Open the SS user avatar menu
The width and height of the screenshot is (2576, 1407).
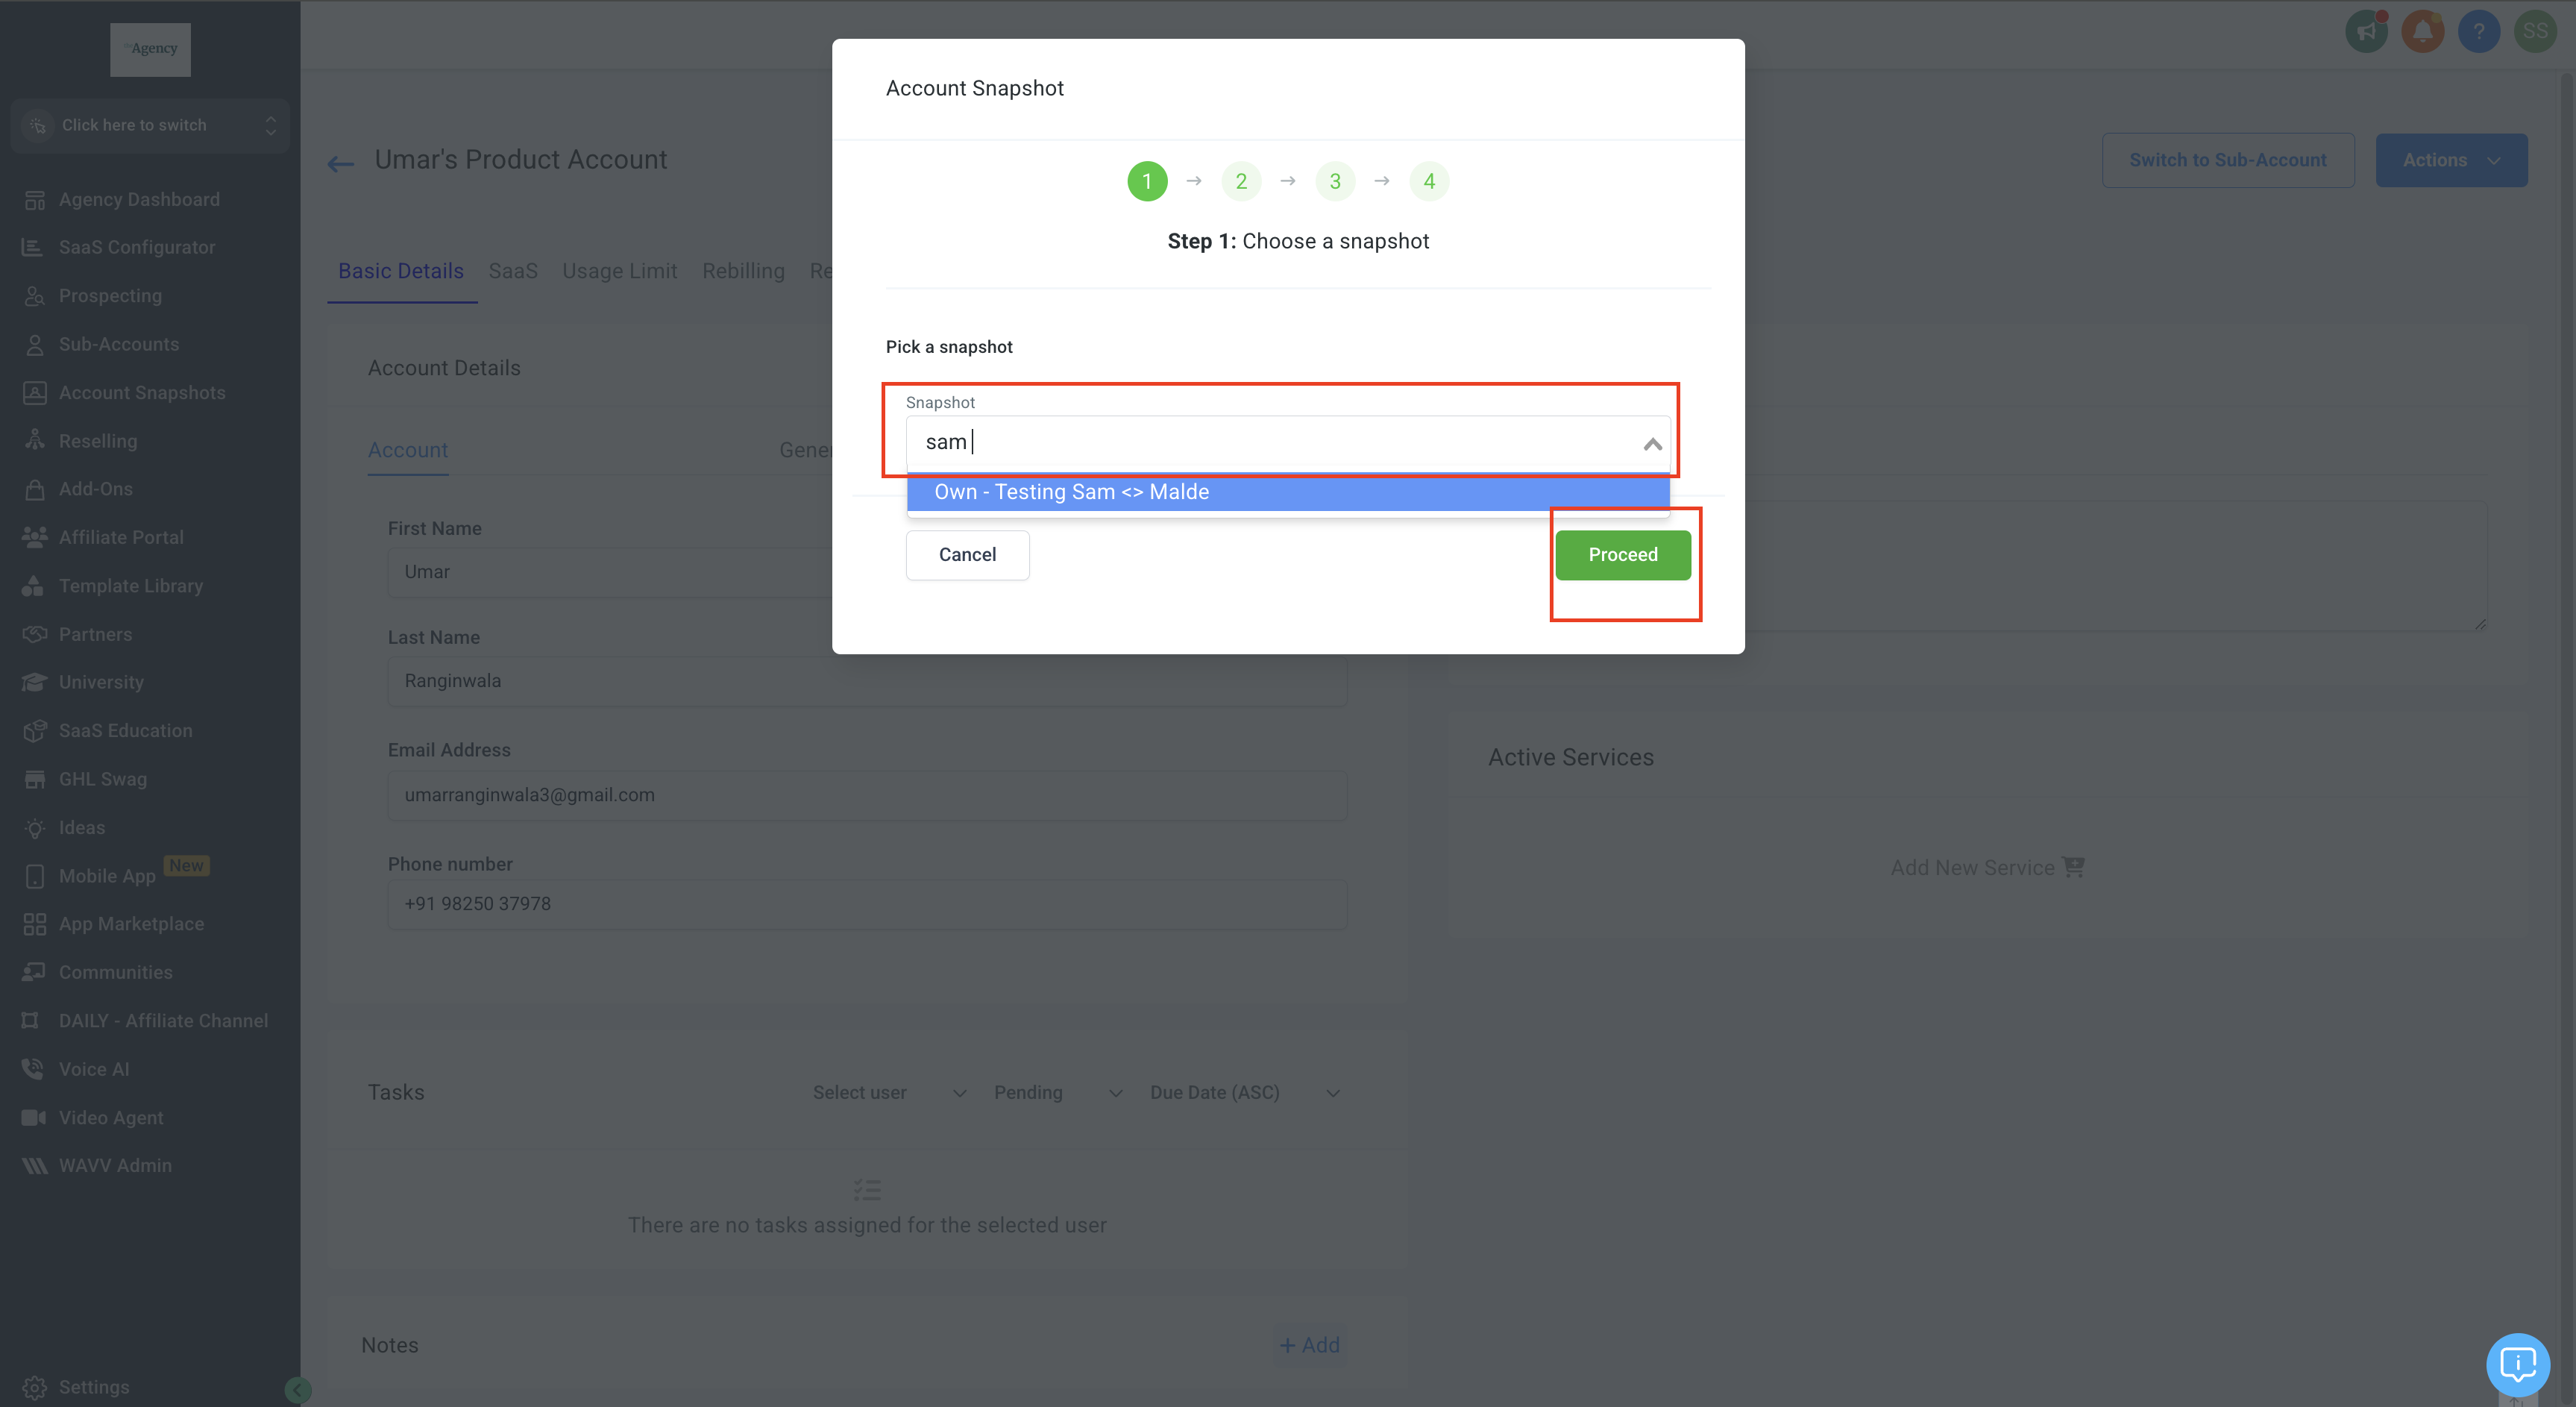(x=2534, y=31)
